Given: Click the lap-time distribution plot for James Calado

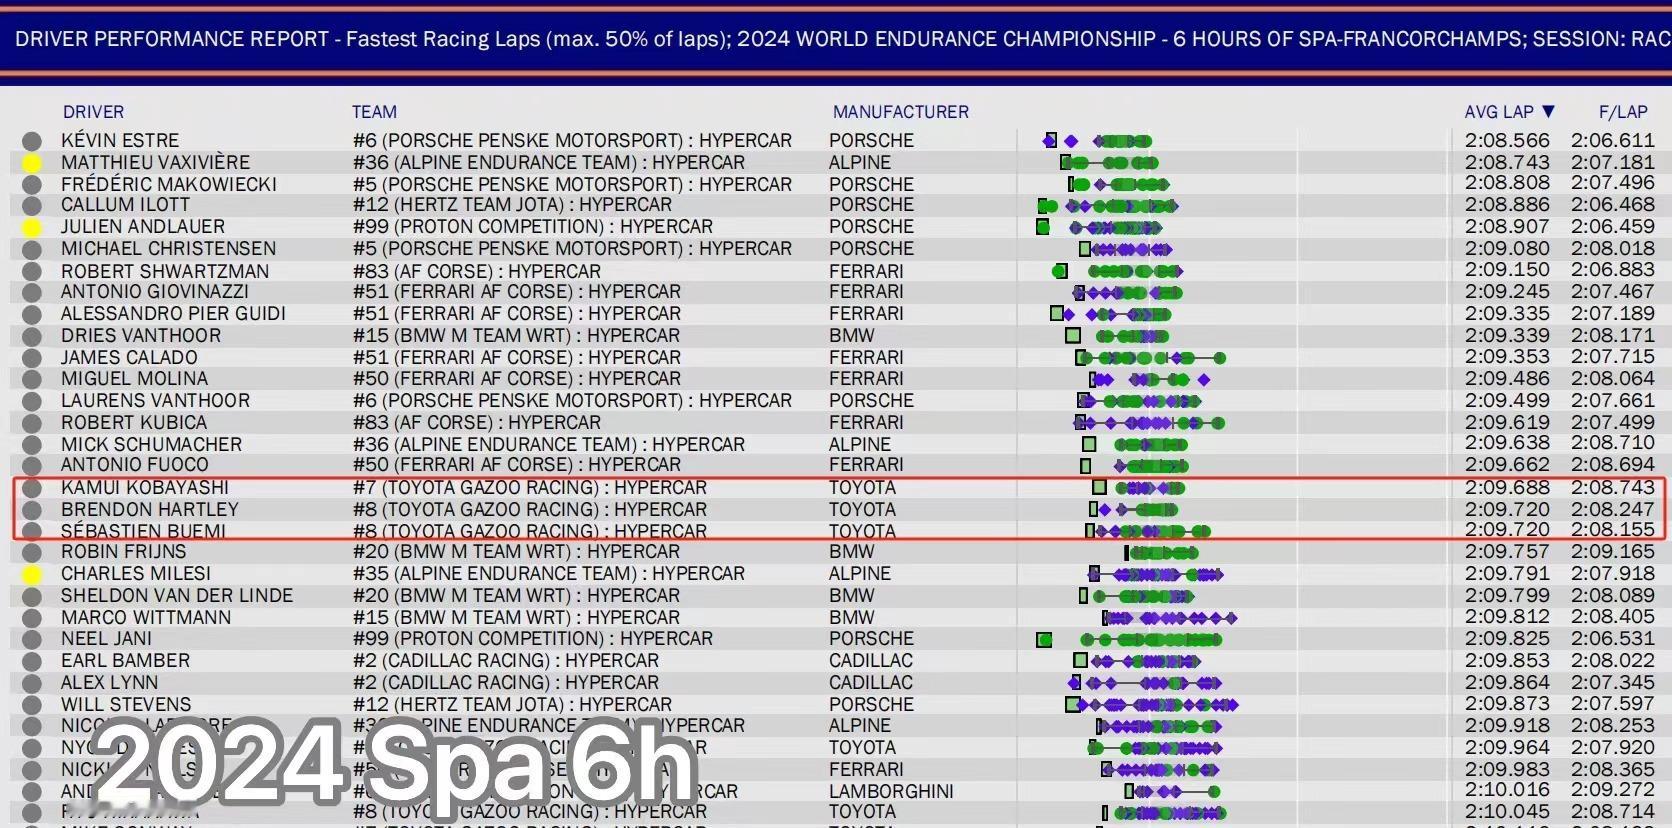Looking at the screenshot, I should pos(1150,358).
